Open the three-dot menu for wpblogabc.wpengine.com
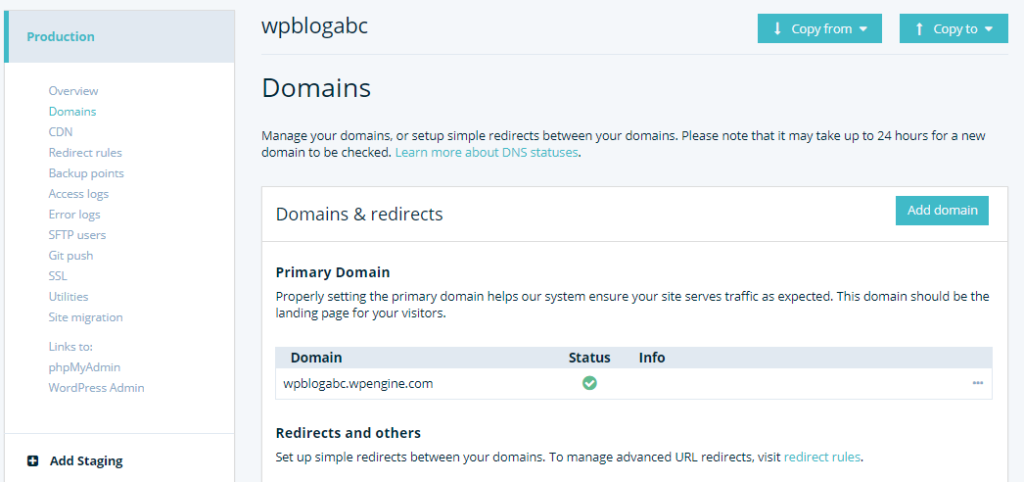This screenshot has width=1024, height=482. pyautogui.click(x=978, y=383)
